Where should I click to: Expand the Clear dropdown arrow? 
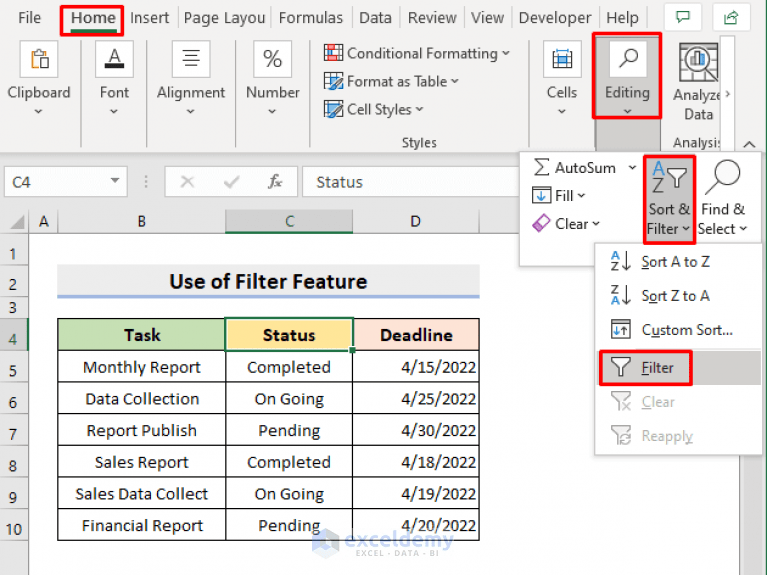(596, 224)
